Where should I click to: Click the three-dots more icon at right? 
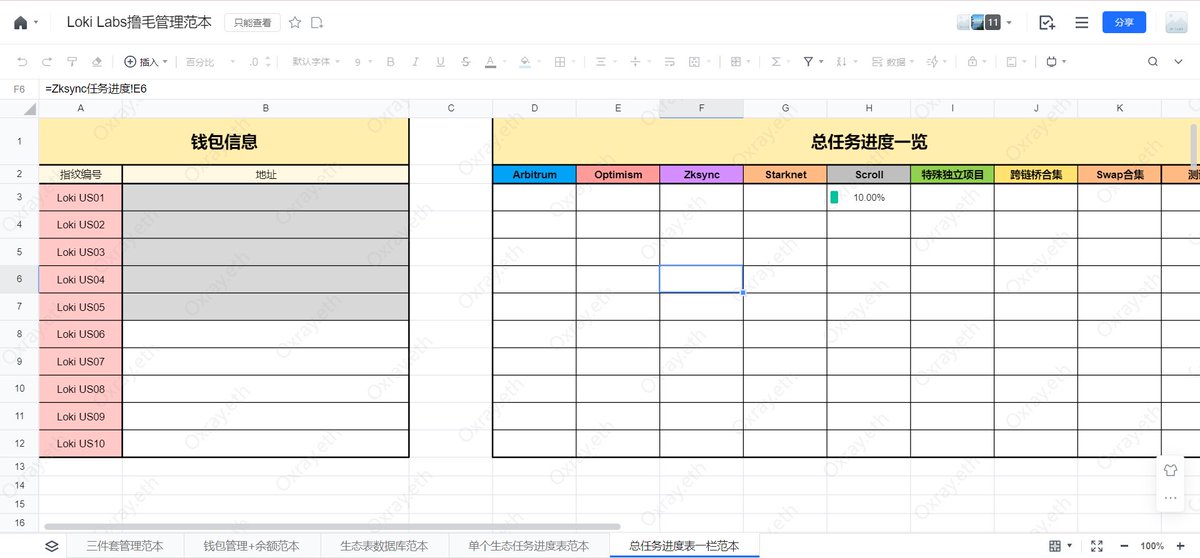(1171, 497)
